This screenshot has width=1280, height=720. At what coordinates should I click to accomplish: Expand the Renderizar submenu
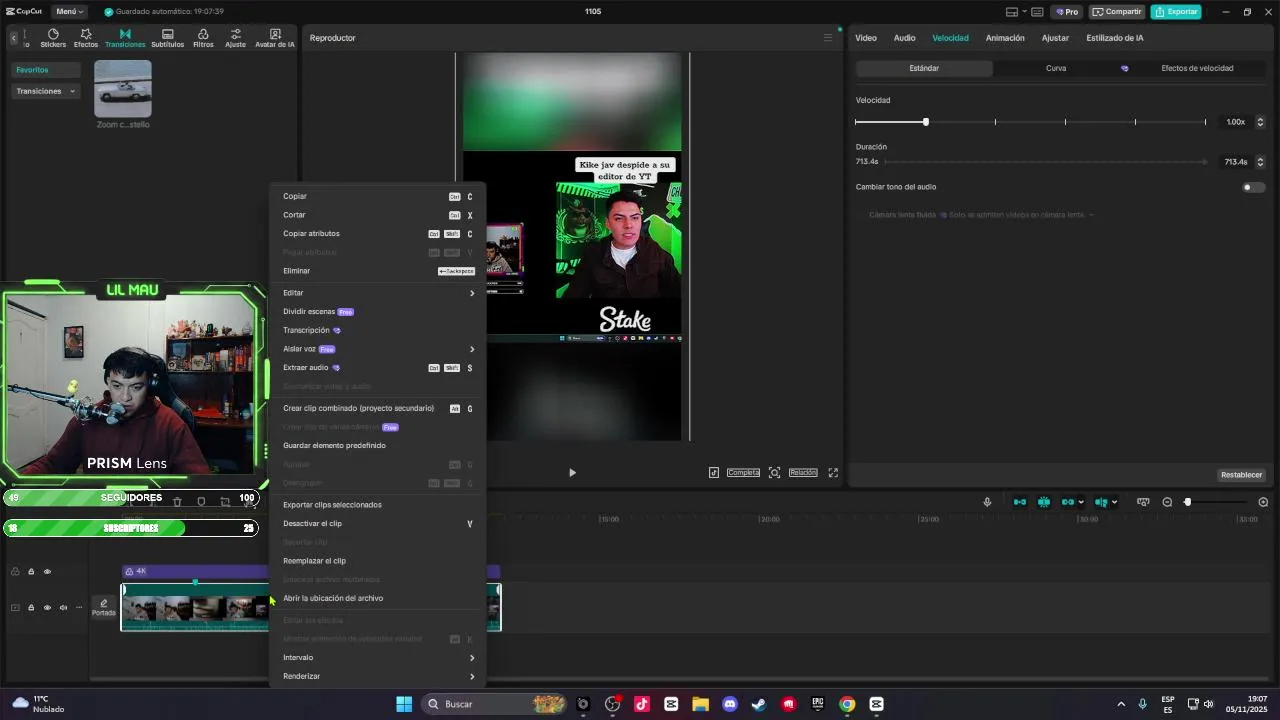[x=378, y=676]
